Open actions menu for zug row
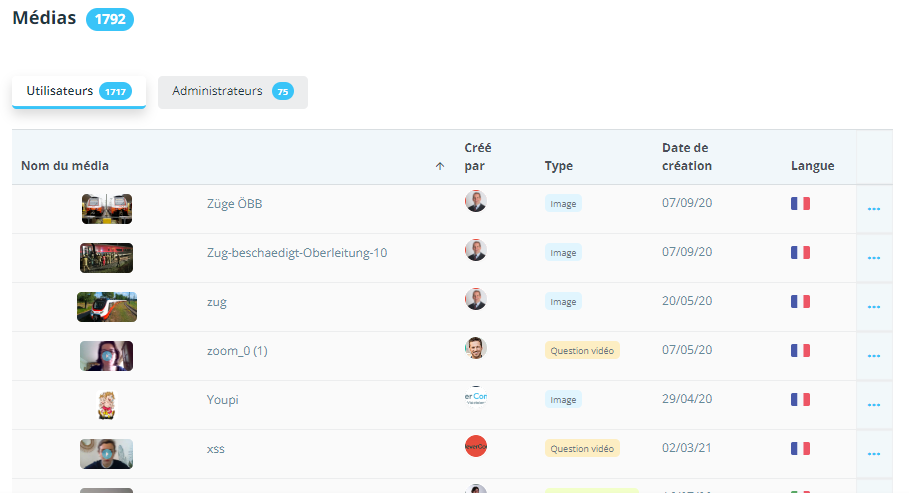This screenshot has width=909, height=493. pyautogui.click(x=873, y=307)
